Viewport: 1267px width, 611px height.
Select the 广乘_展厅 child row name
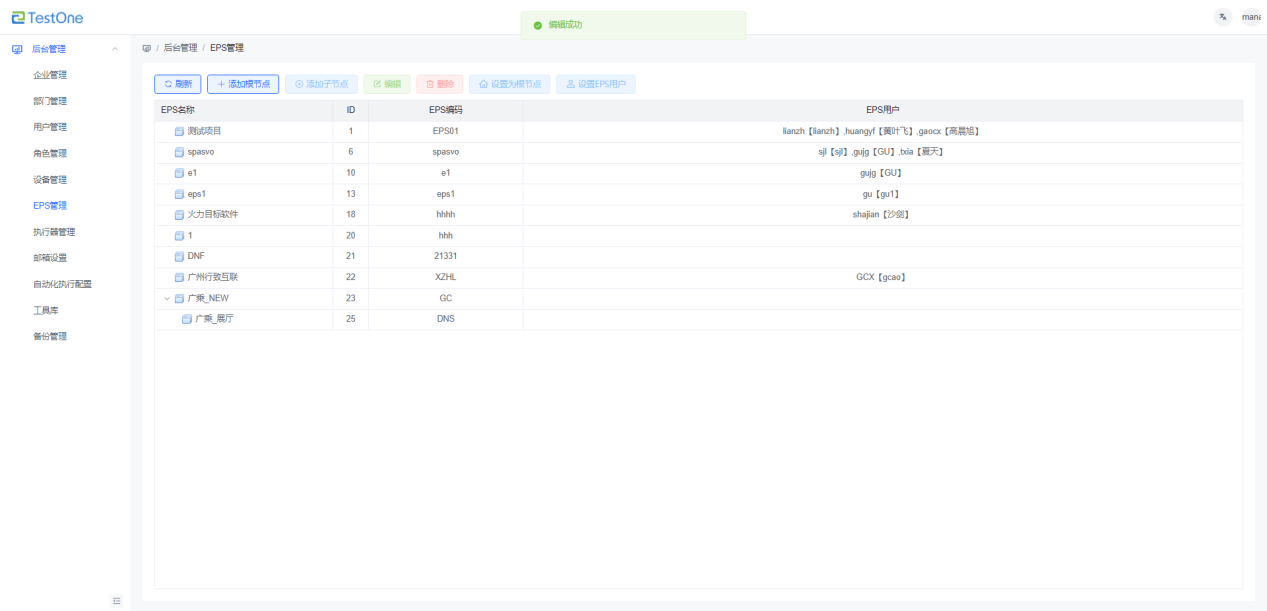[x=214, y=319]
